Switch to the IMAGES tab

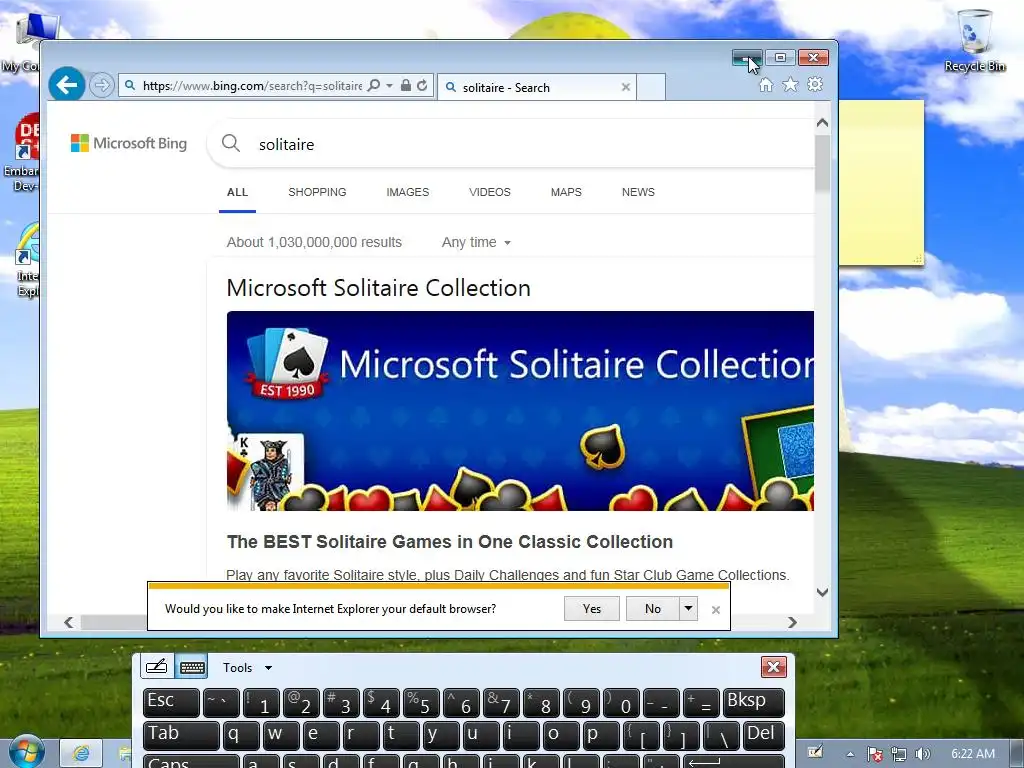click(x=408, y=192)
